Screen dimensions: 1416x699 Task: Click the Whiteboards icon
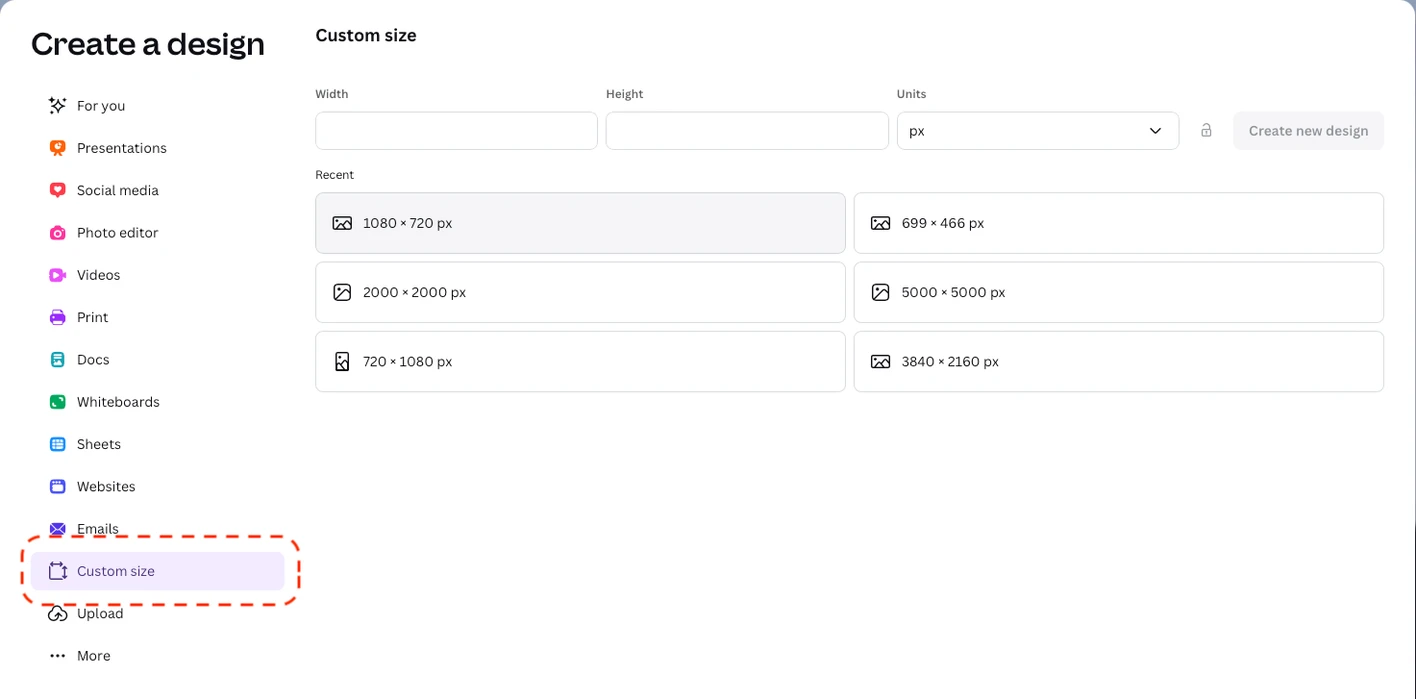tap(58, 402)
